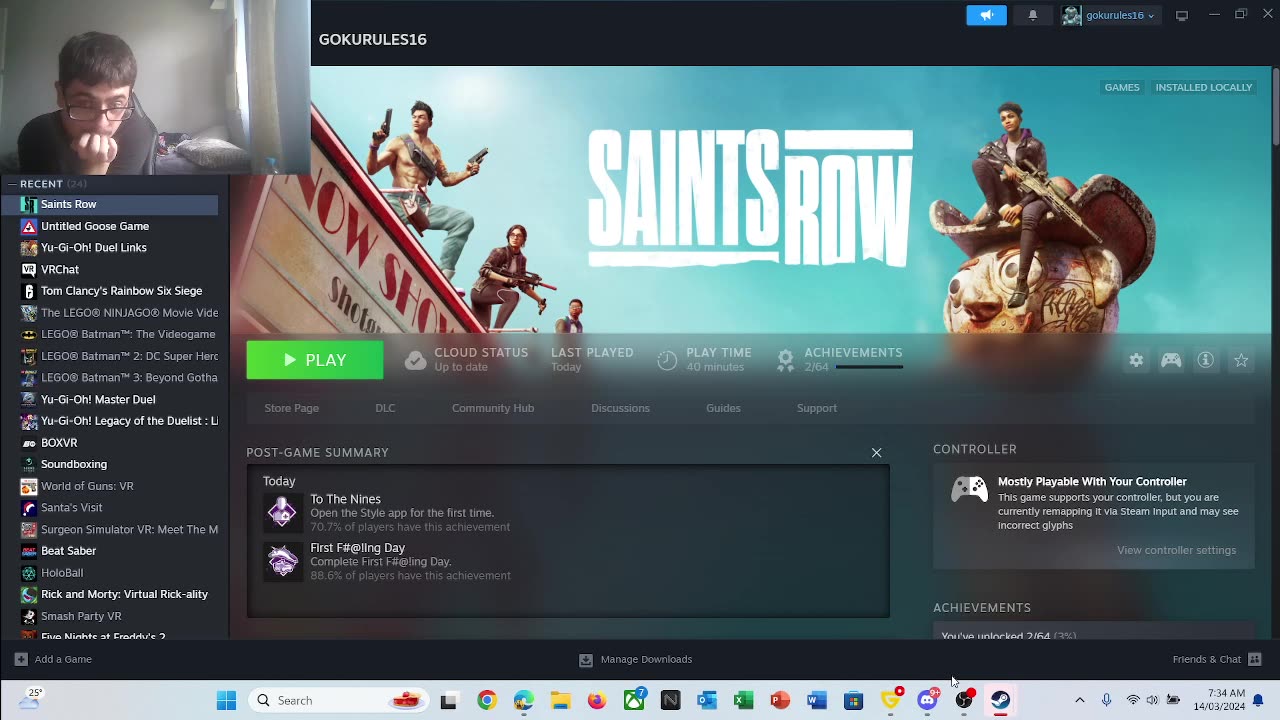Select Smash Party VR in library list

click(110, 616)
